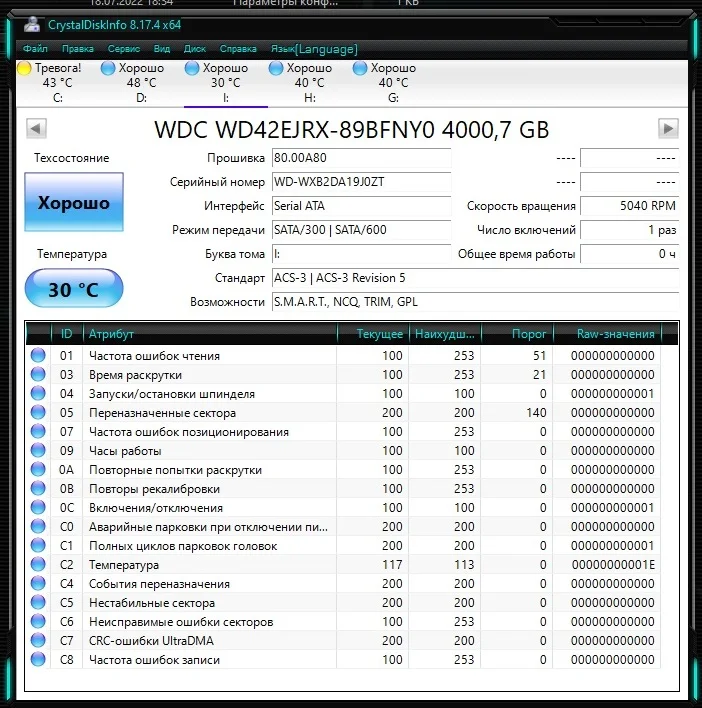This screenshot has height=708, width=702.
Task: Click status orb for attribute C1 load cycles
Action: pos(38,545)
